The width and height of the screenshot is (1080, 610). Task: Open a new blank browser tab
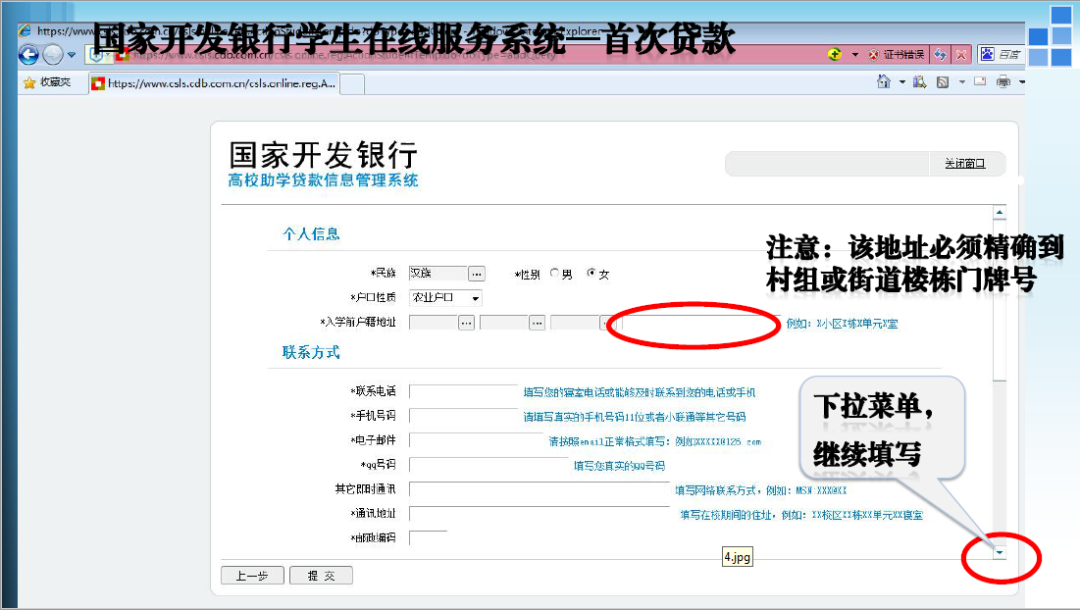click(352, 84)
